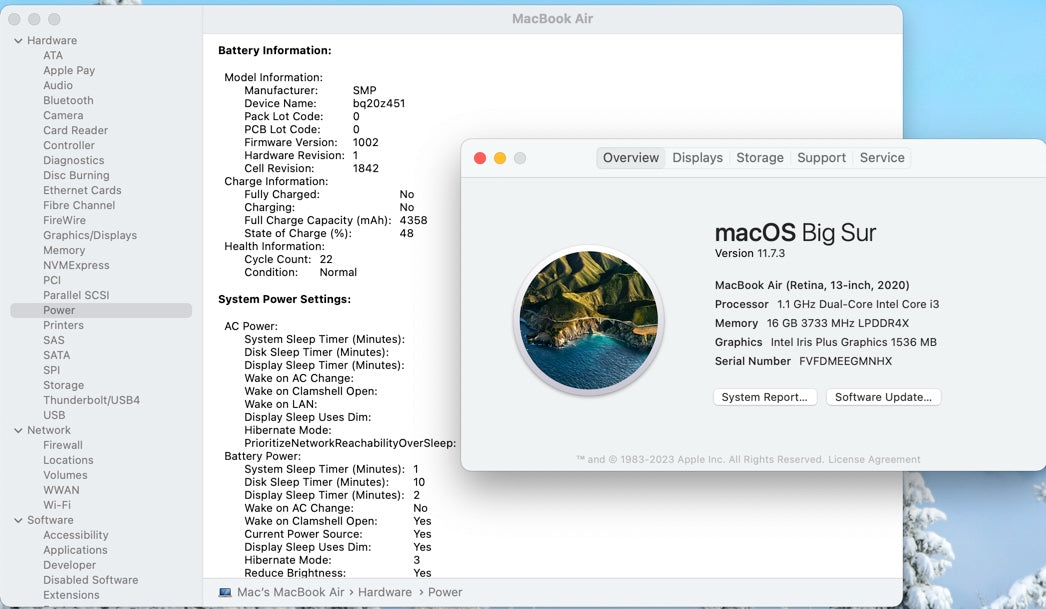Open the Storage tab
This screenshot has width=1046, height=609.
coord(760,158)
